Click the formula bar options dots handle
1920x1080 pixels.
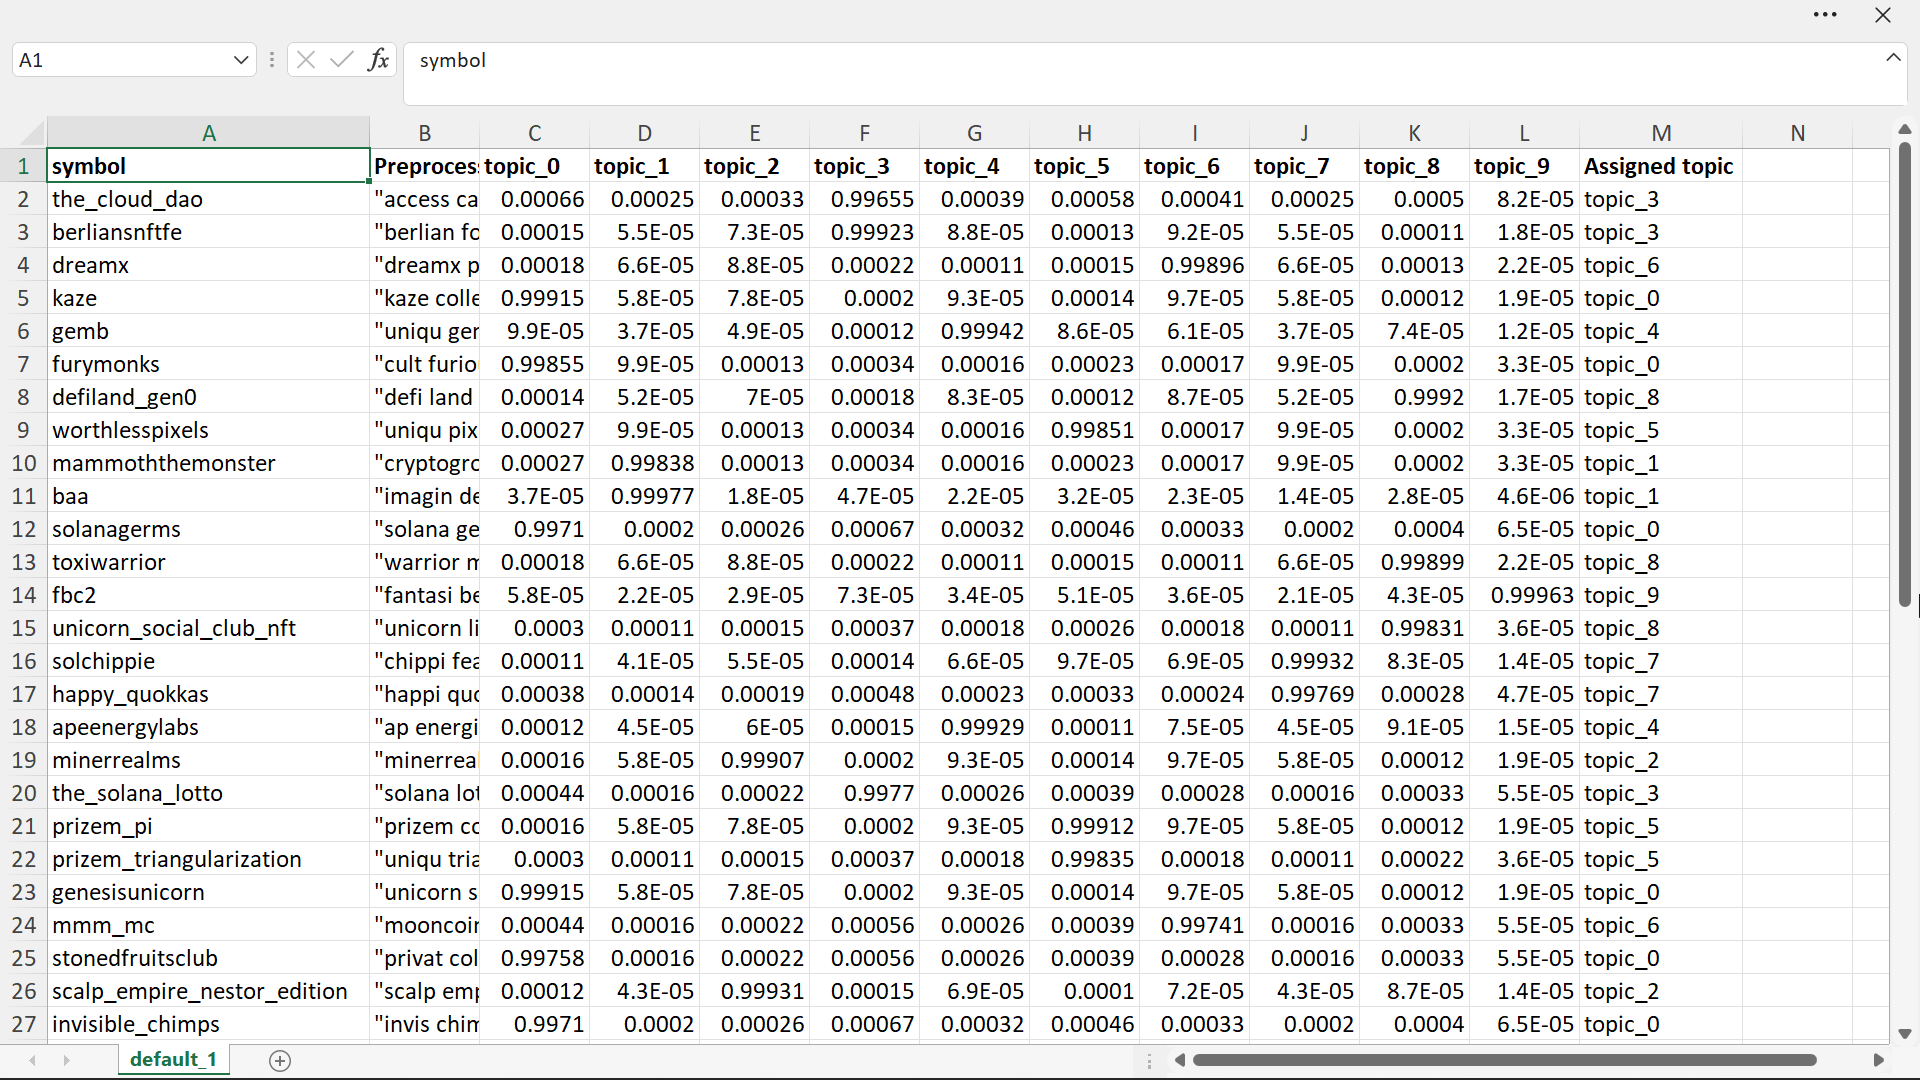tap(271, 60)
